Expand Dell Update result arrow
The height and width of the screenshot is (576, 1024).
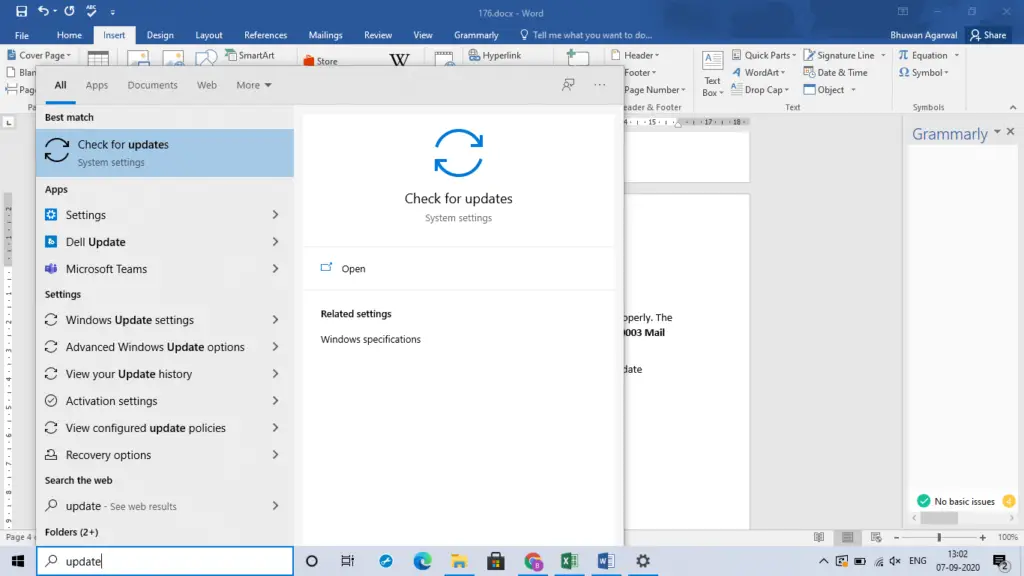276,242
